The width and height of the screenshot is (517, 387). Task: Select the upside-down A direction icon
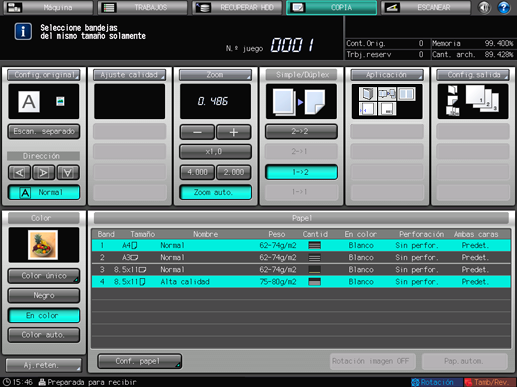68,172
